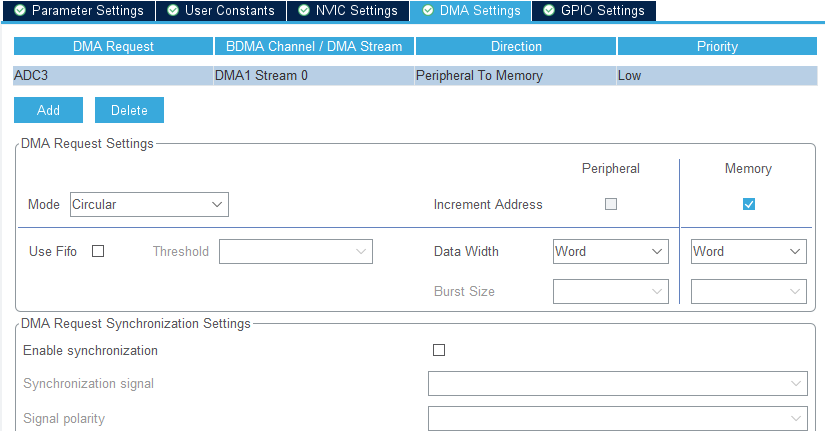Open the Mode dropdown showing Circular
825x431 pixels.
(149, 205)
